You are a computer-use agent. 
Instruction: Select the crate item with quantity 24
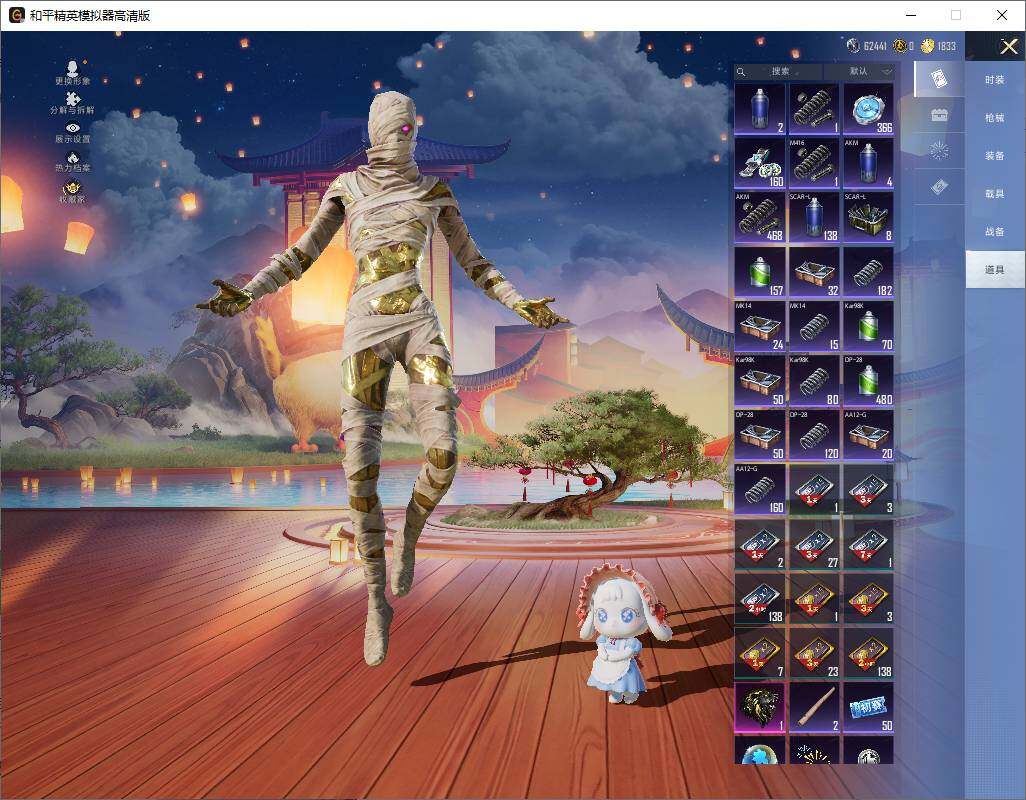point(760,326)
